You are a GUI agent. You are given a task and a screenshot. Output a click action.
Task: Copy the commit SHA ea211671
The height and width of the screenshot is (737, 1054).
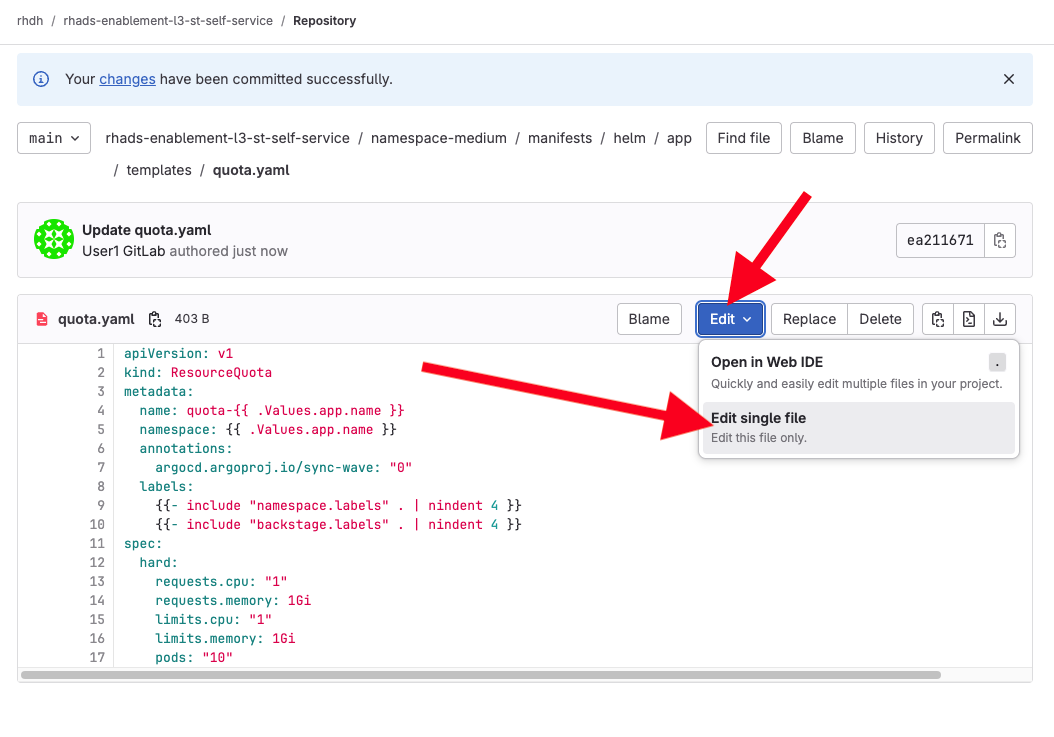coord(999,240)
